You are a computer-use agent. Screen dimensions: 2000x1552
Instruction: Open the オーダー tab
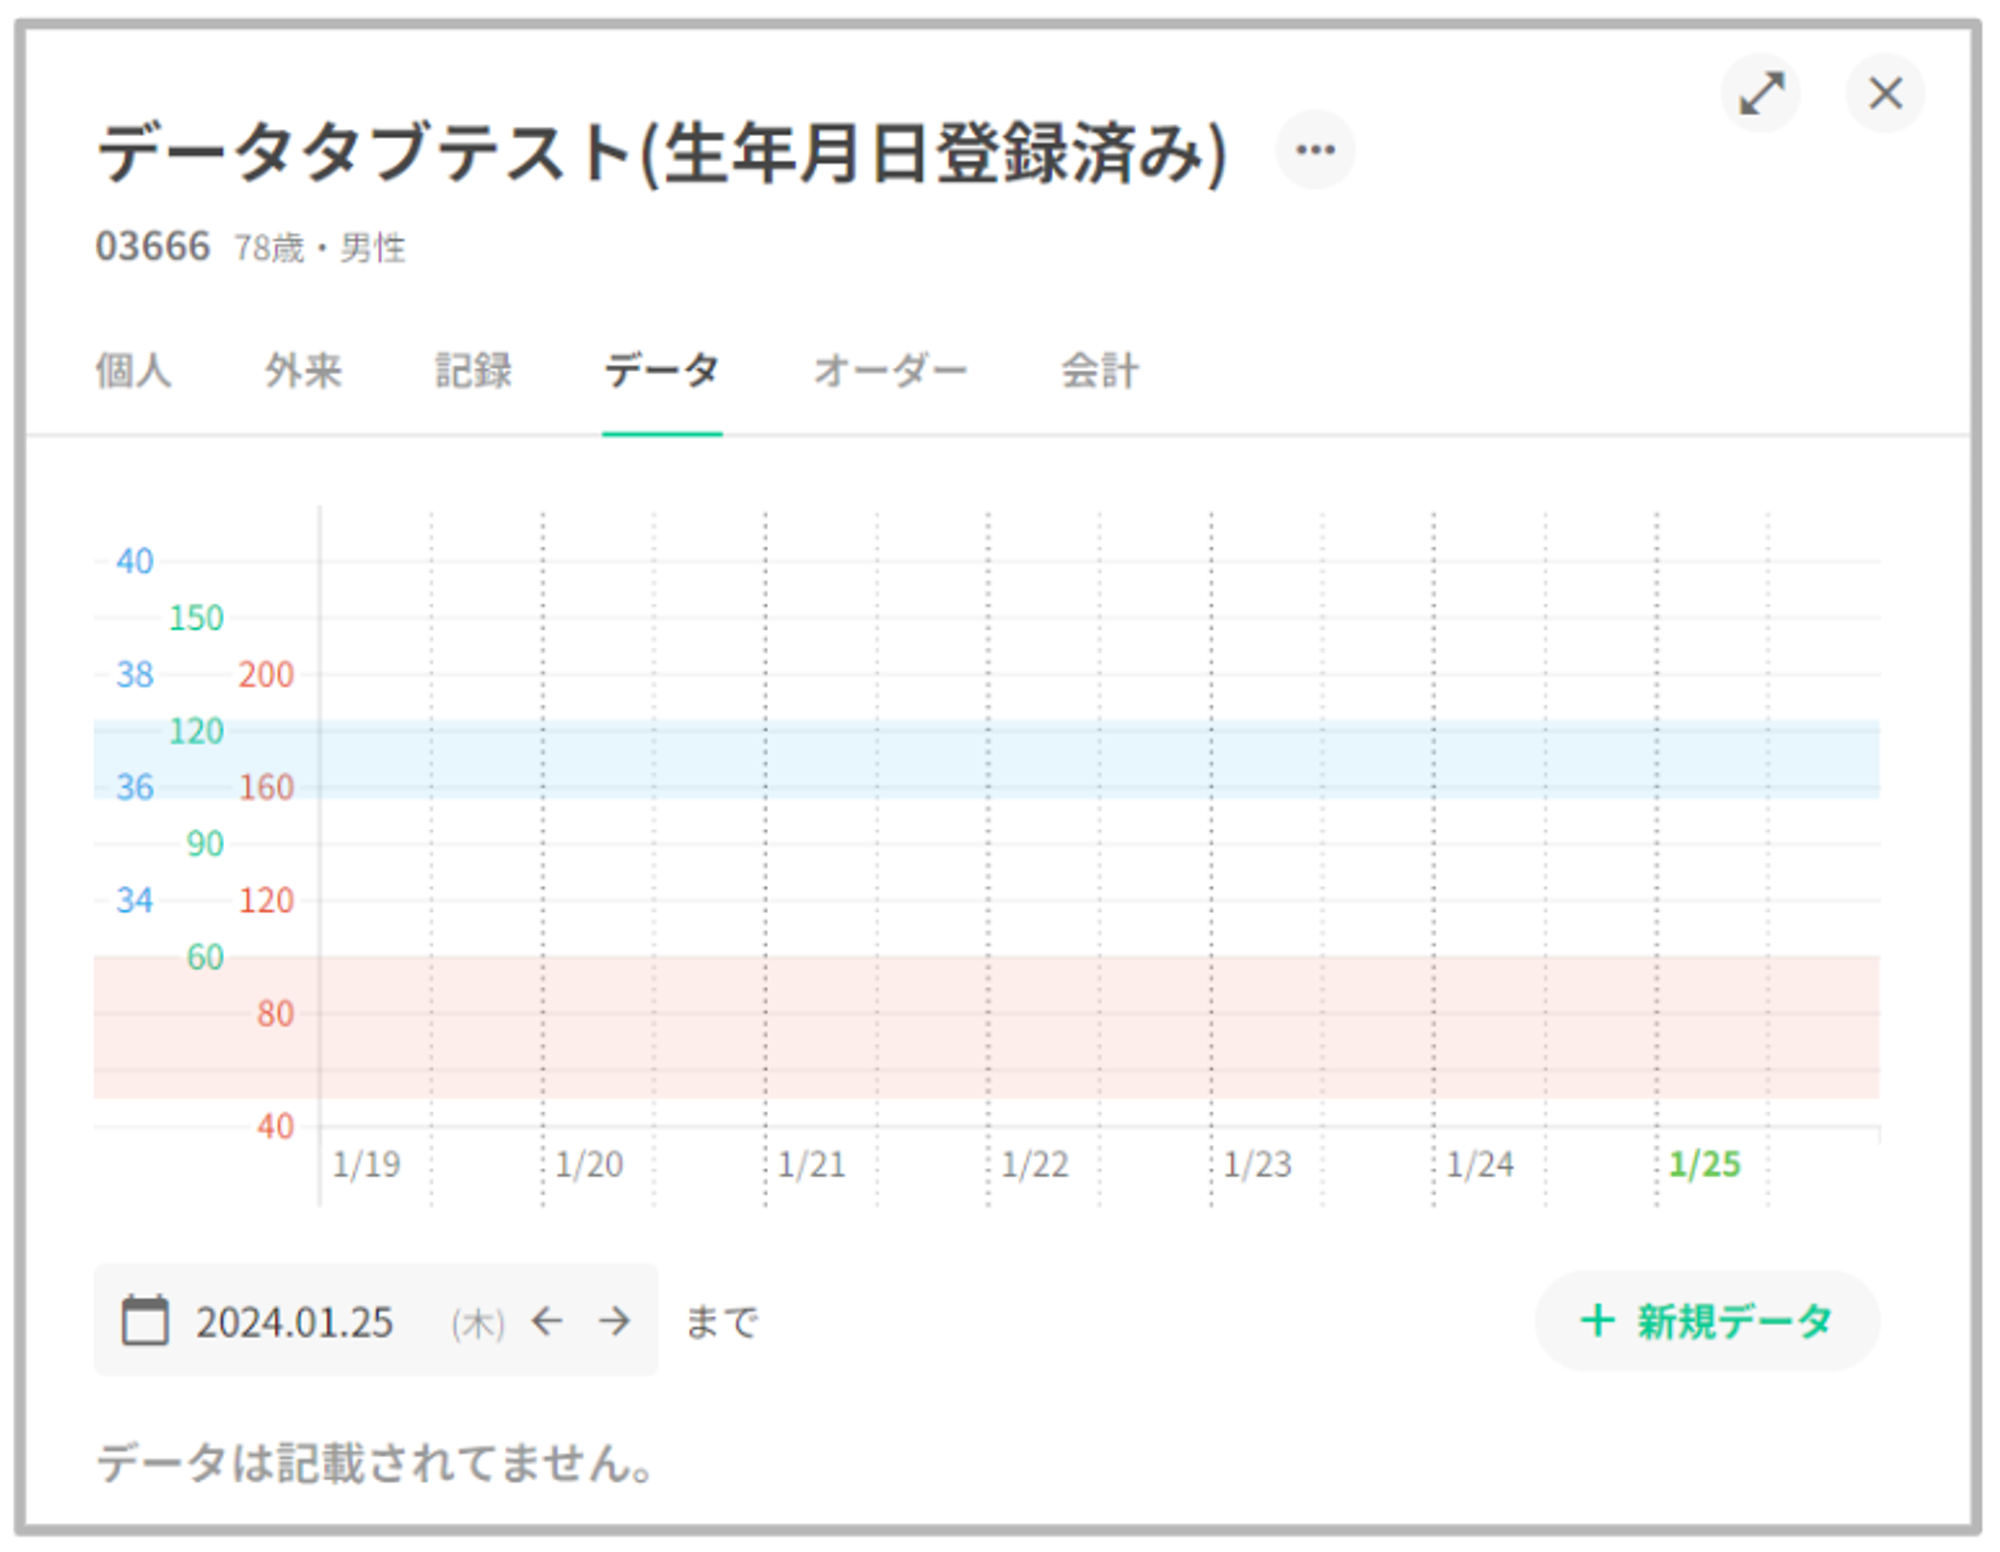pos(890,371)
